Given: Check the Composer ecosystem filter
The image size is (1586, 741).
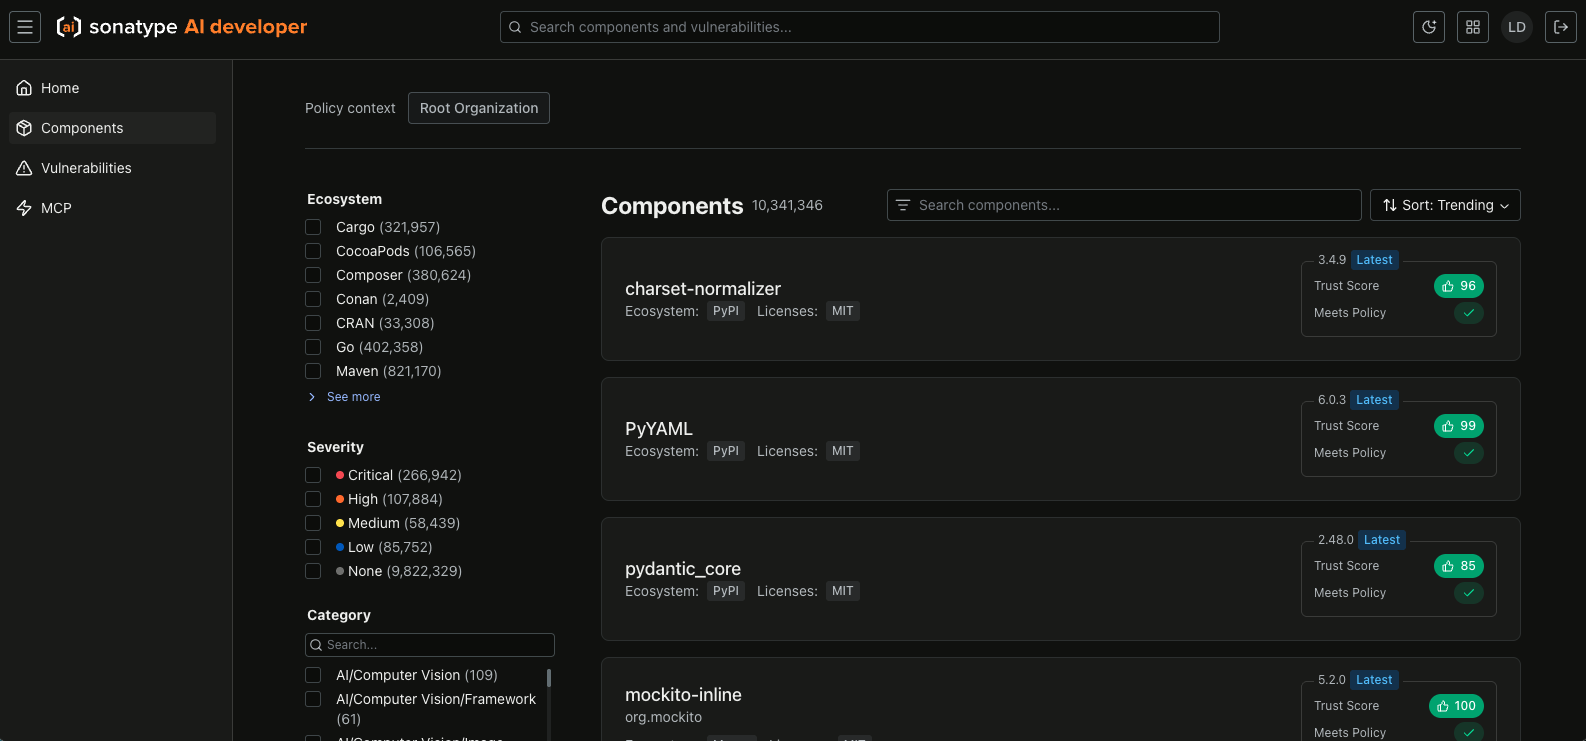Looking at the screenshot, I should (x=313, y=275).
